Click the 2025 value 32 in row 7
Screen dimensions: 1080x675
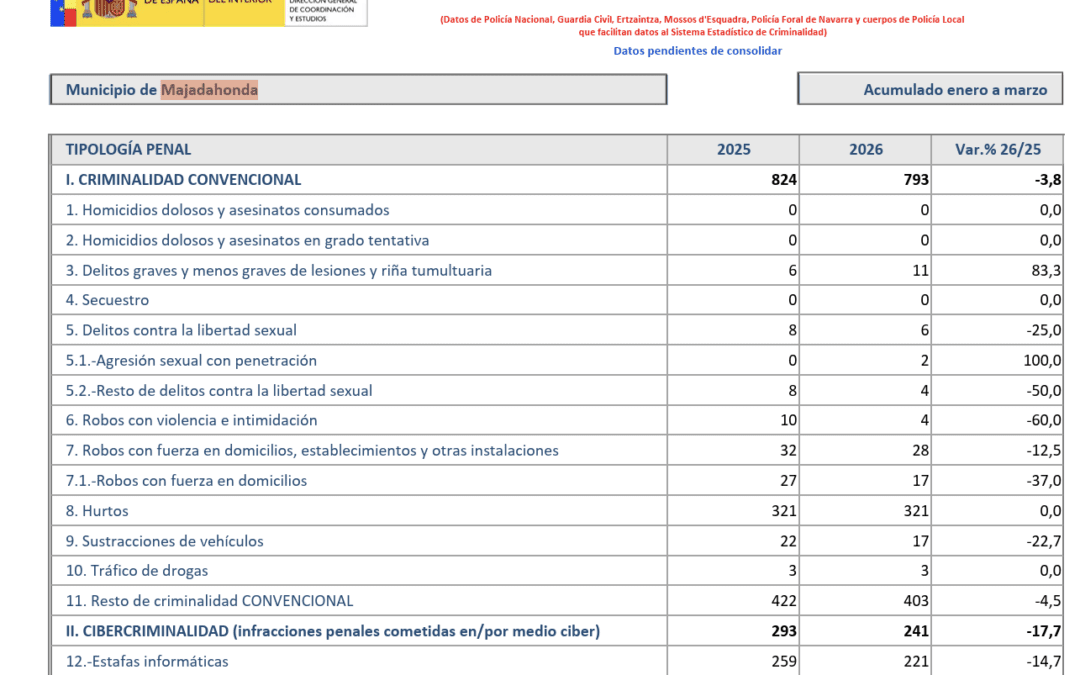[789, 450]
